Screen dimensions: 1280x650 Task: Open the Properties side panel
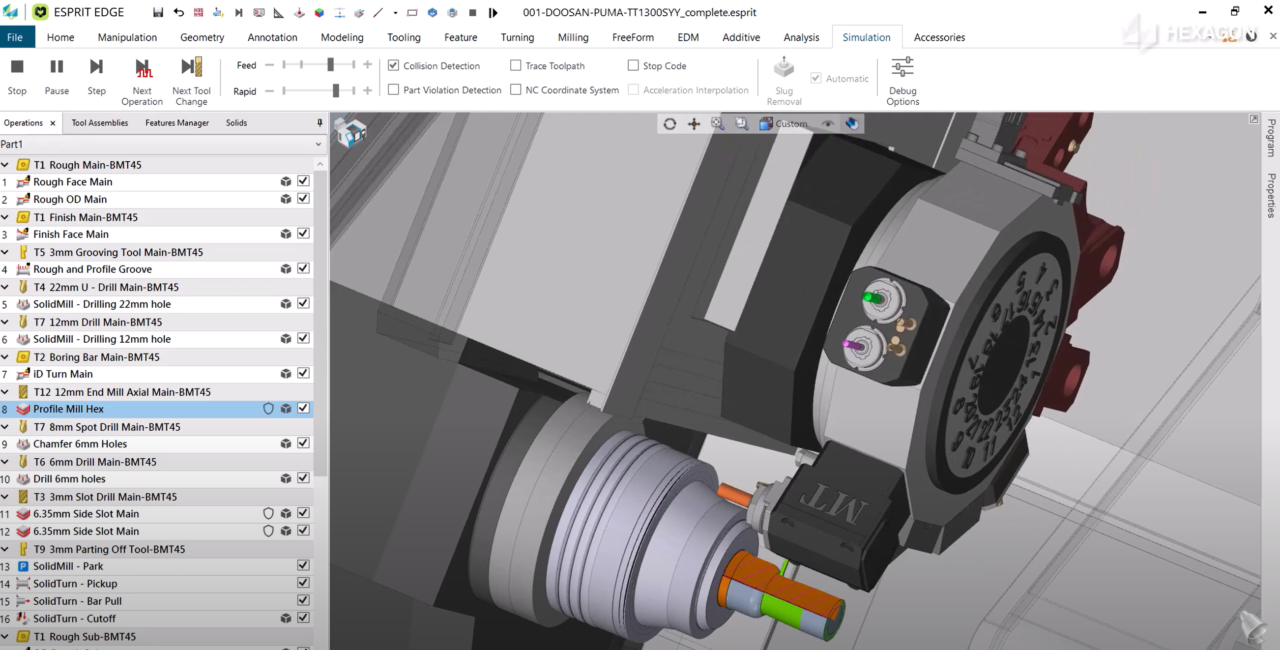point(1271,195)
